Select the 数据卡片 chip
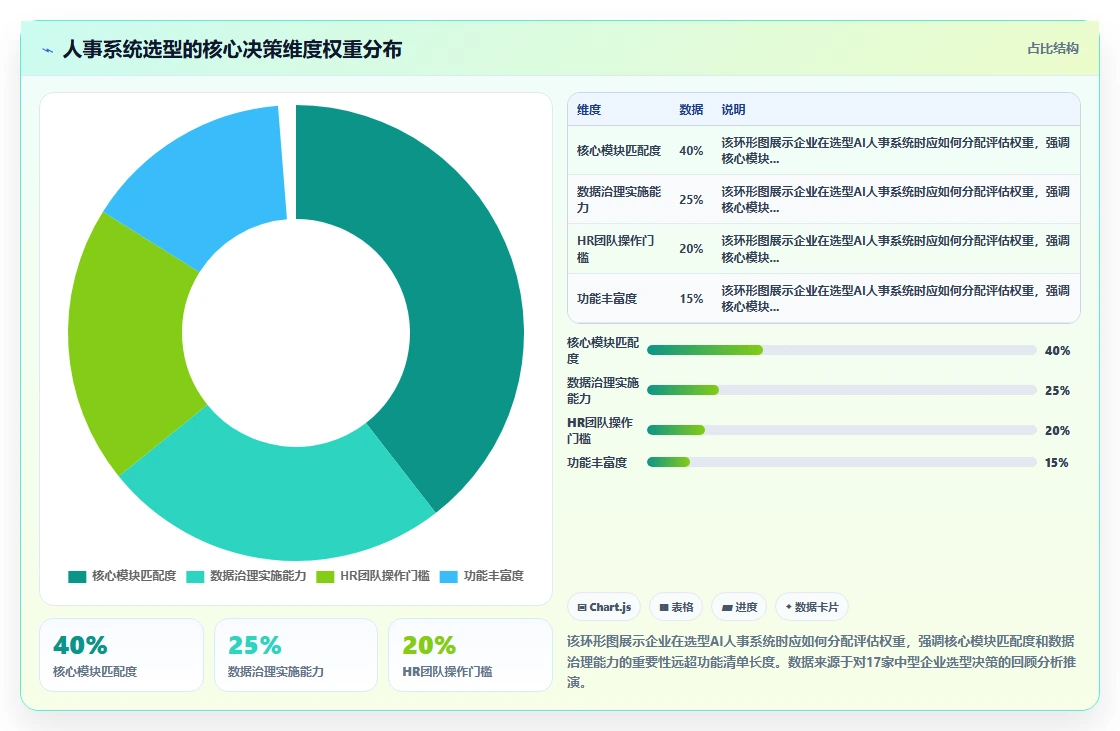 point(812,607)
